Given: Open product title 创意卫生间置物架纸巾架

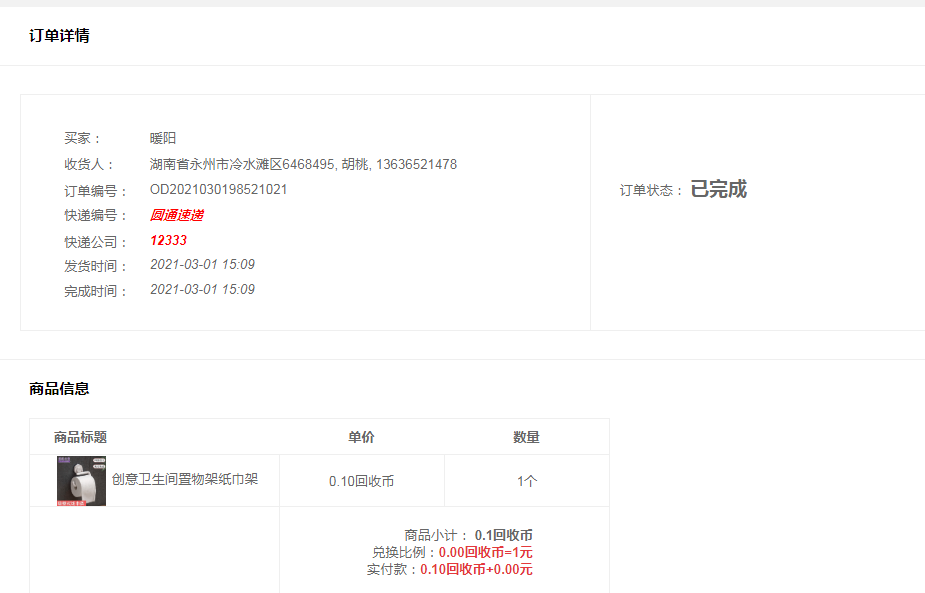Looking at the screenshot, I should coord(185,479).
